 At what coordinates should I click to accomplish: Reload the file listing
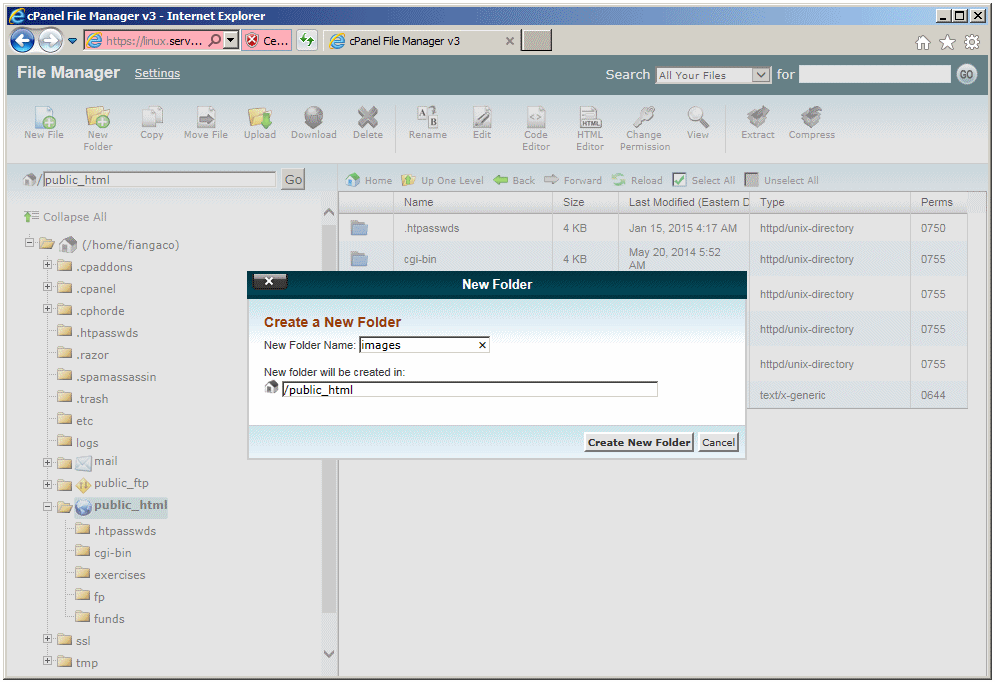point(637,180)
